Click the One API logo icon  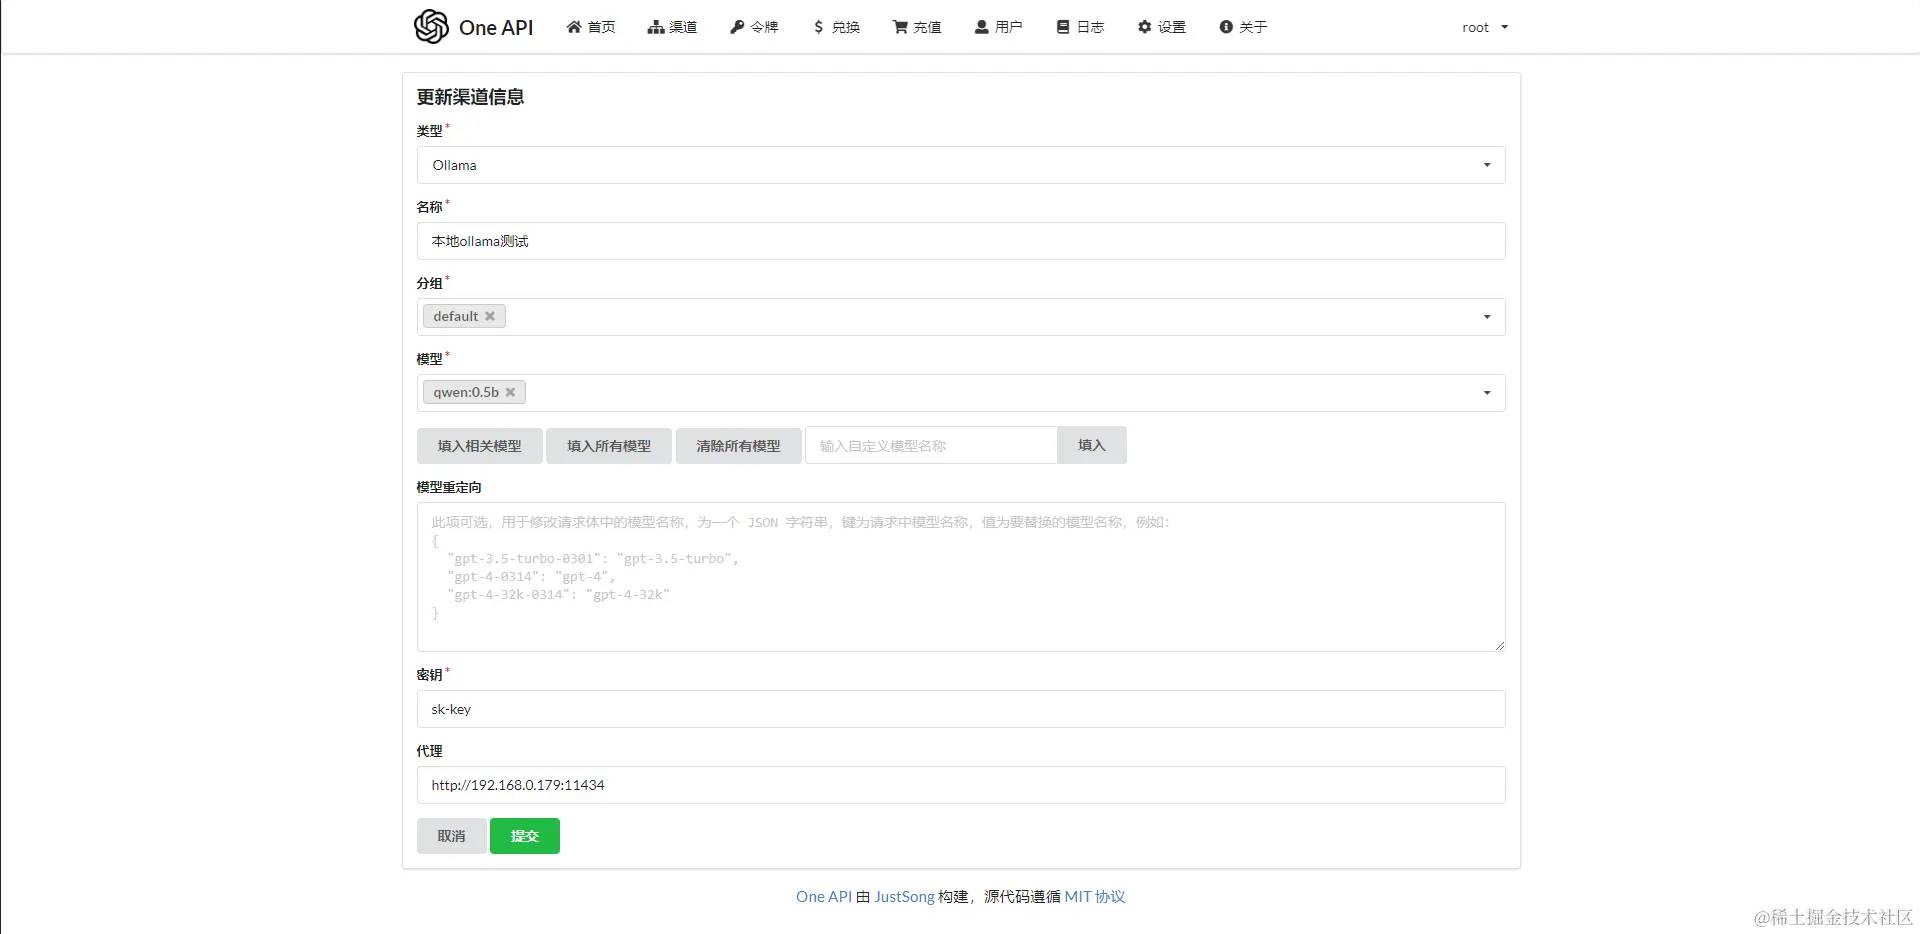coord(431,27)
